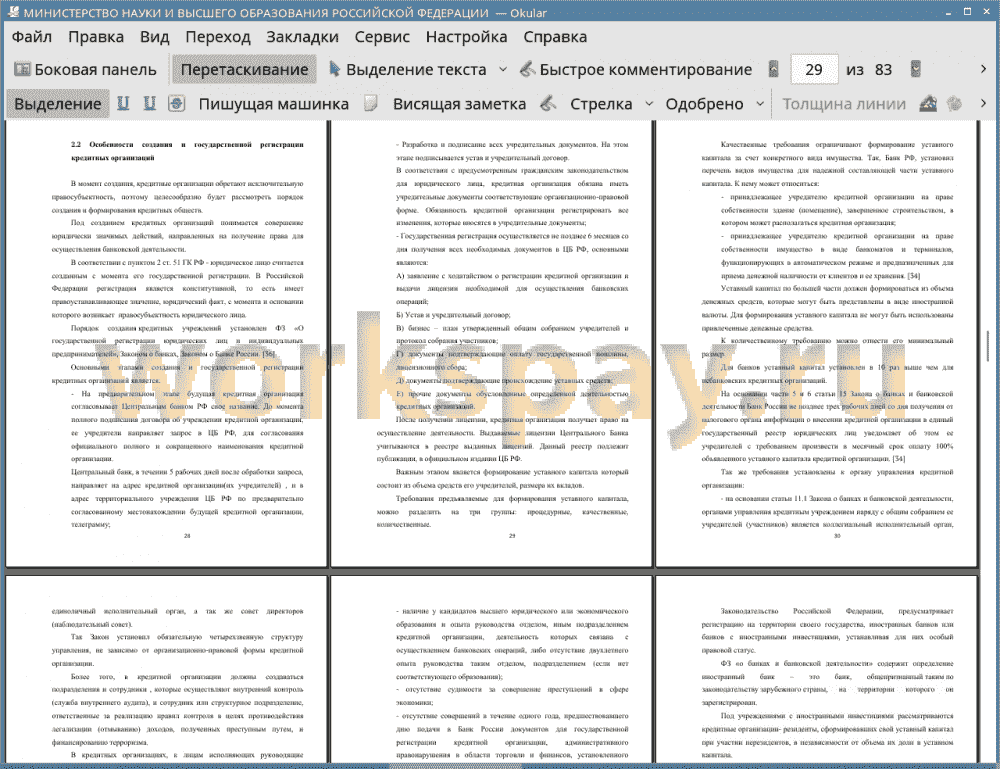The height and width of the screenshot is (769, 1000).
Task: Click the Толщина линии line width option
Action: tap(844, 104)
